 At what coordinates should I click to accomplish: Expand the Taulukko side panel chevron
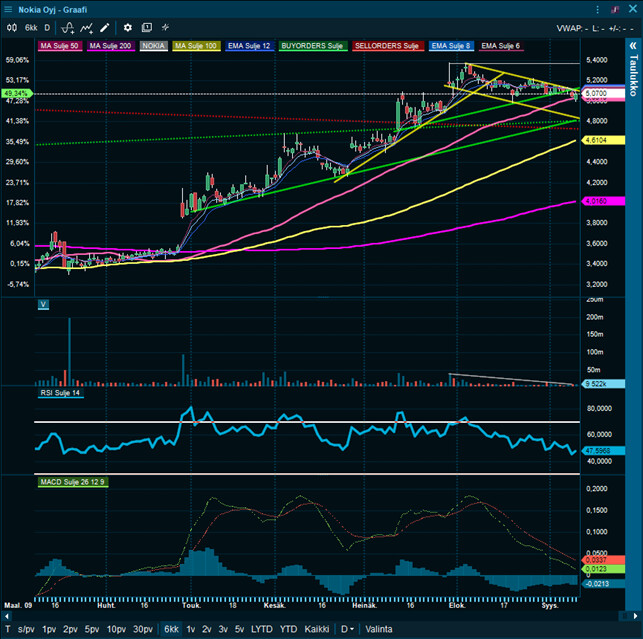point(634,46)
